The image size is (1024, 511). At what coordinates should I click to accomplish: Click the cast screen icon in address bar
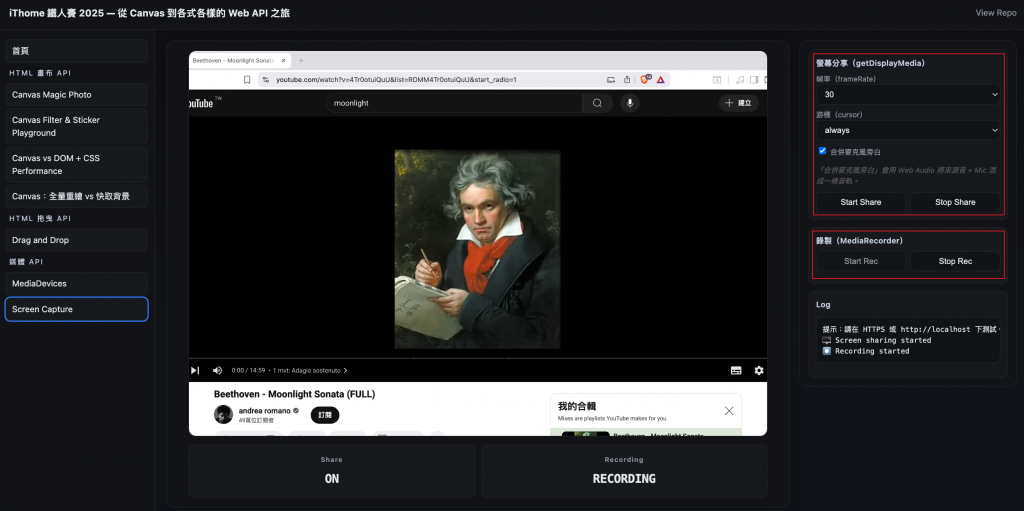[x=611, y=80]
